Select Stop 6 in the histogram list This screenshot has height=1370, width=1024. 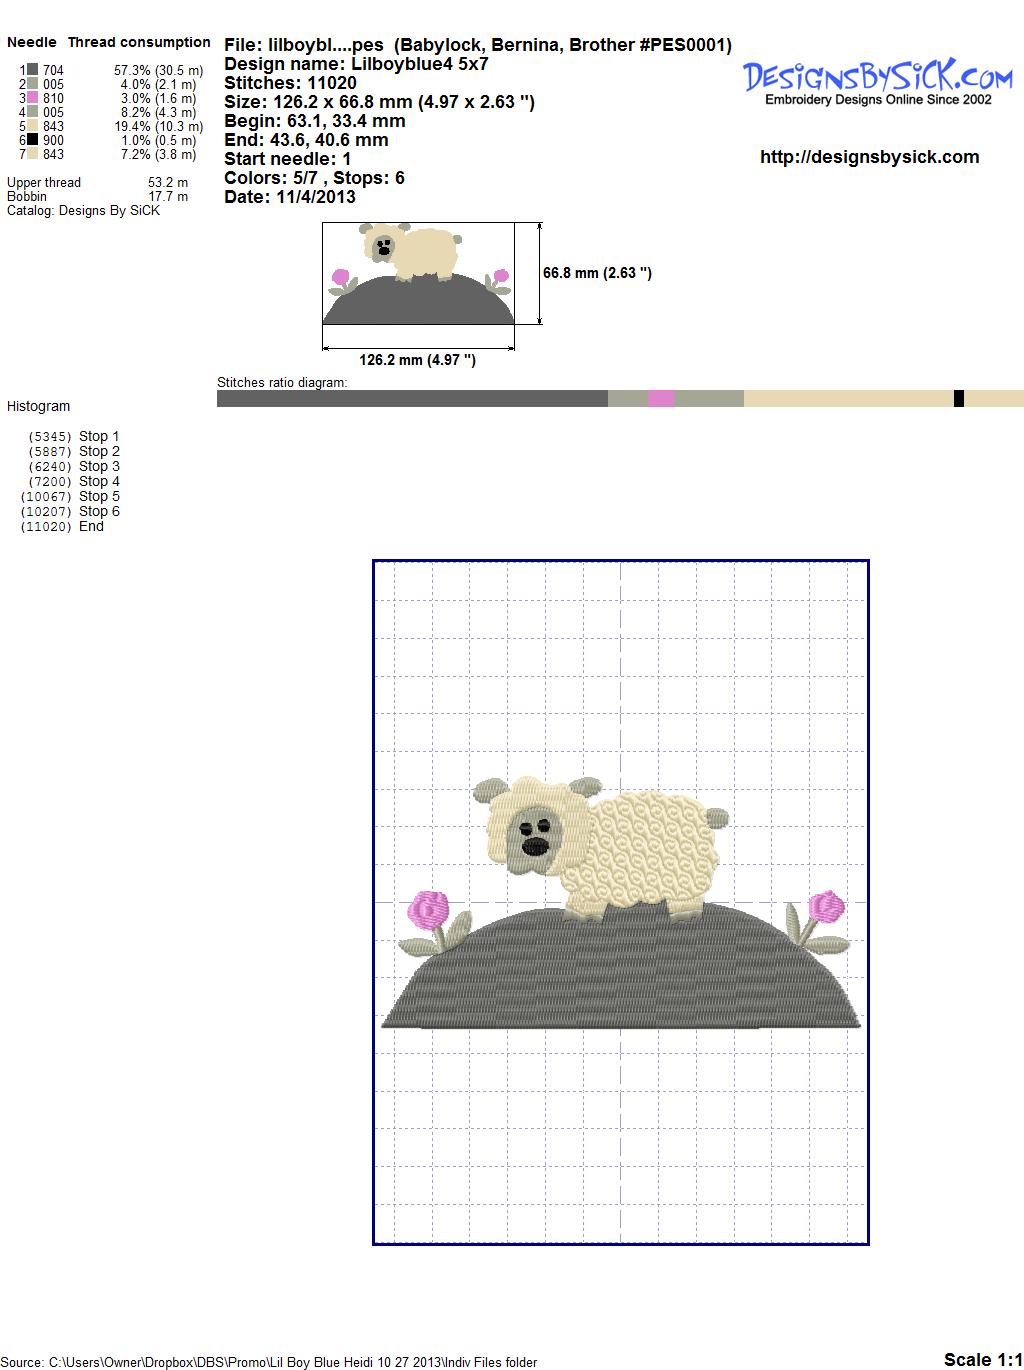[x=99, y=511]
